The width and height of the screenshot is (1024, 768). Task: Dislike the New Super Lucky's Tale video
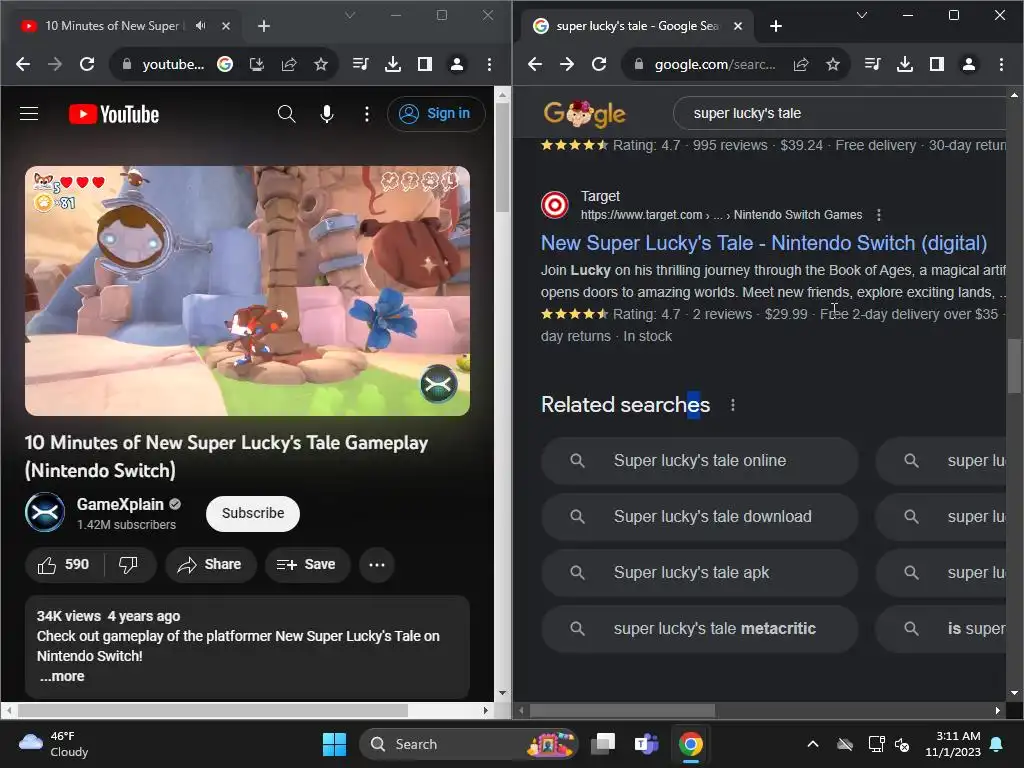[129, 564]
